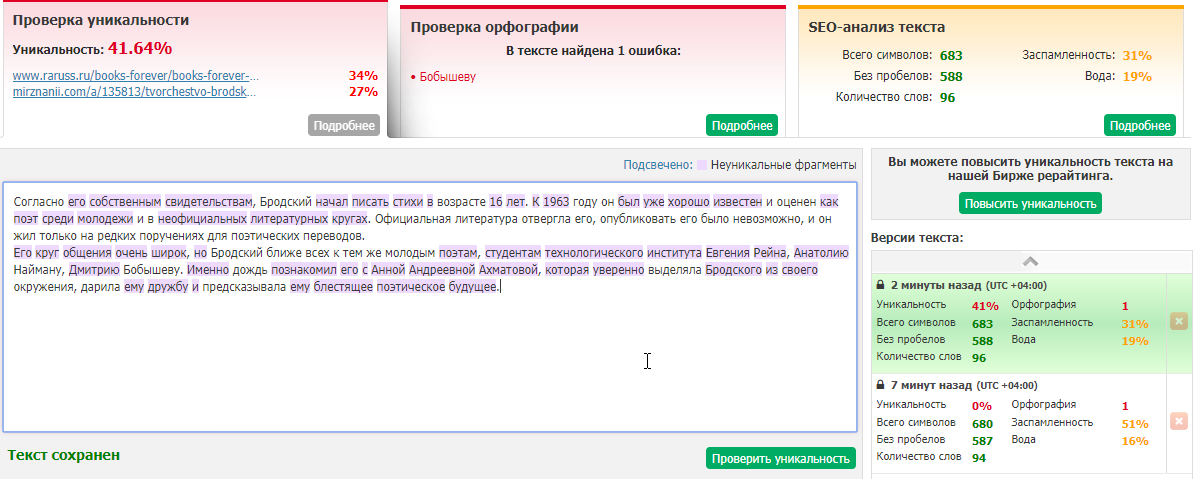The height and width of the screenshot is (479, 1194).
Task: Open 'Подробнее' under uniqueness check
Action: tap(343, 125)
